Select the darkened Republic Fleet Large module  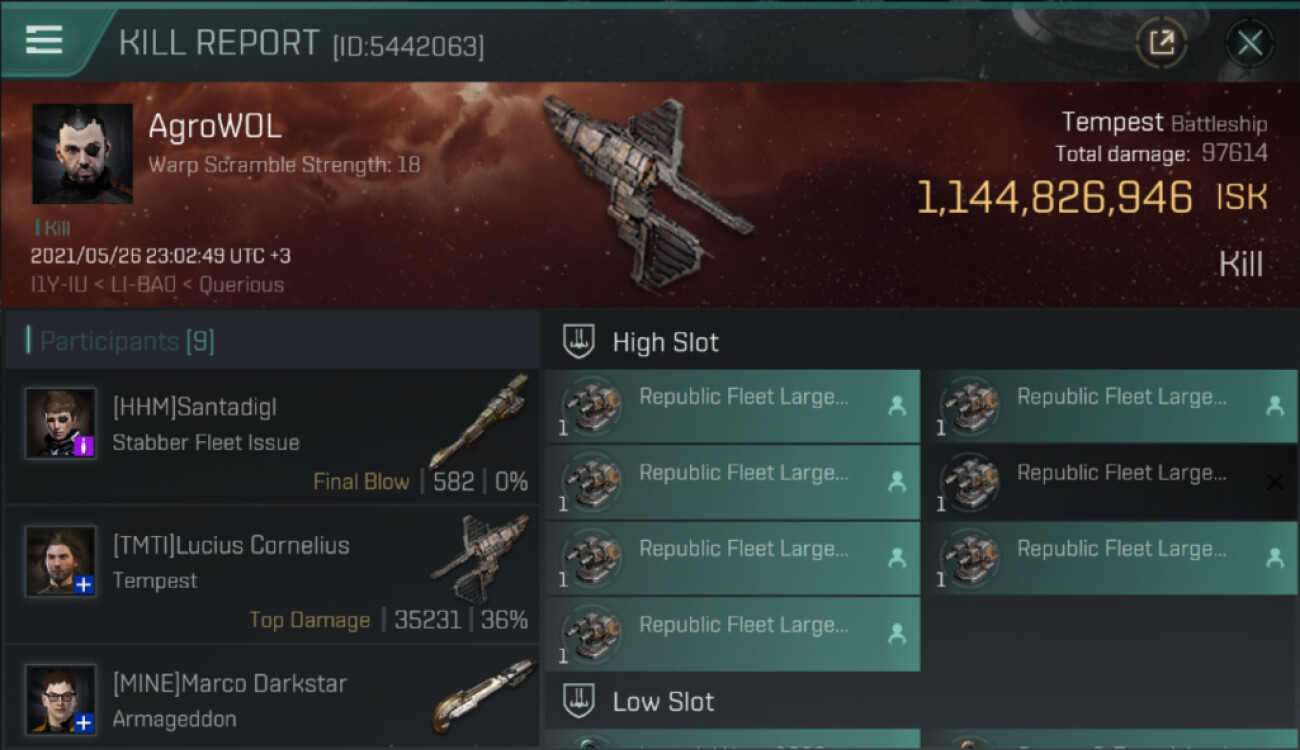pos(1110,482)
